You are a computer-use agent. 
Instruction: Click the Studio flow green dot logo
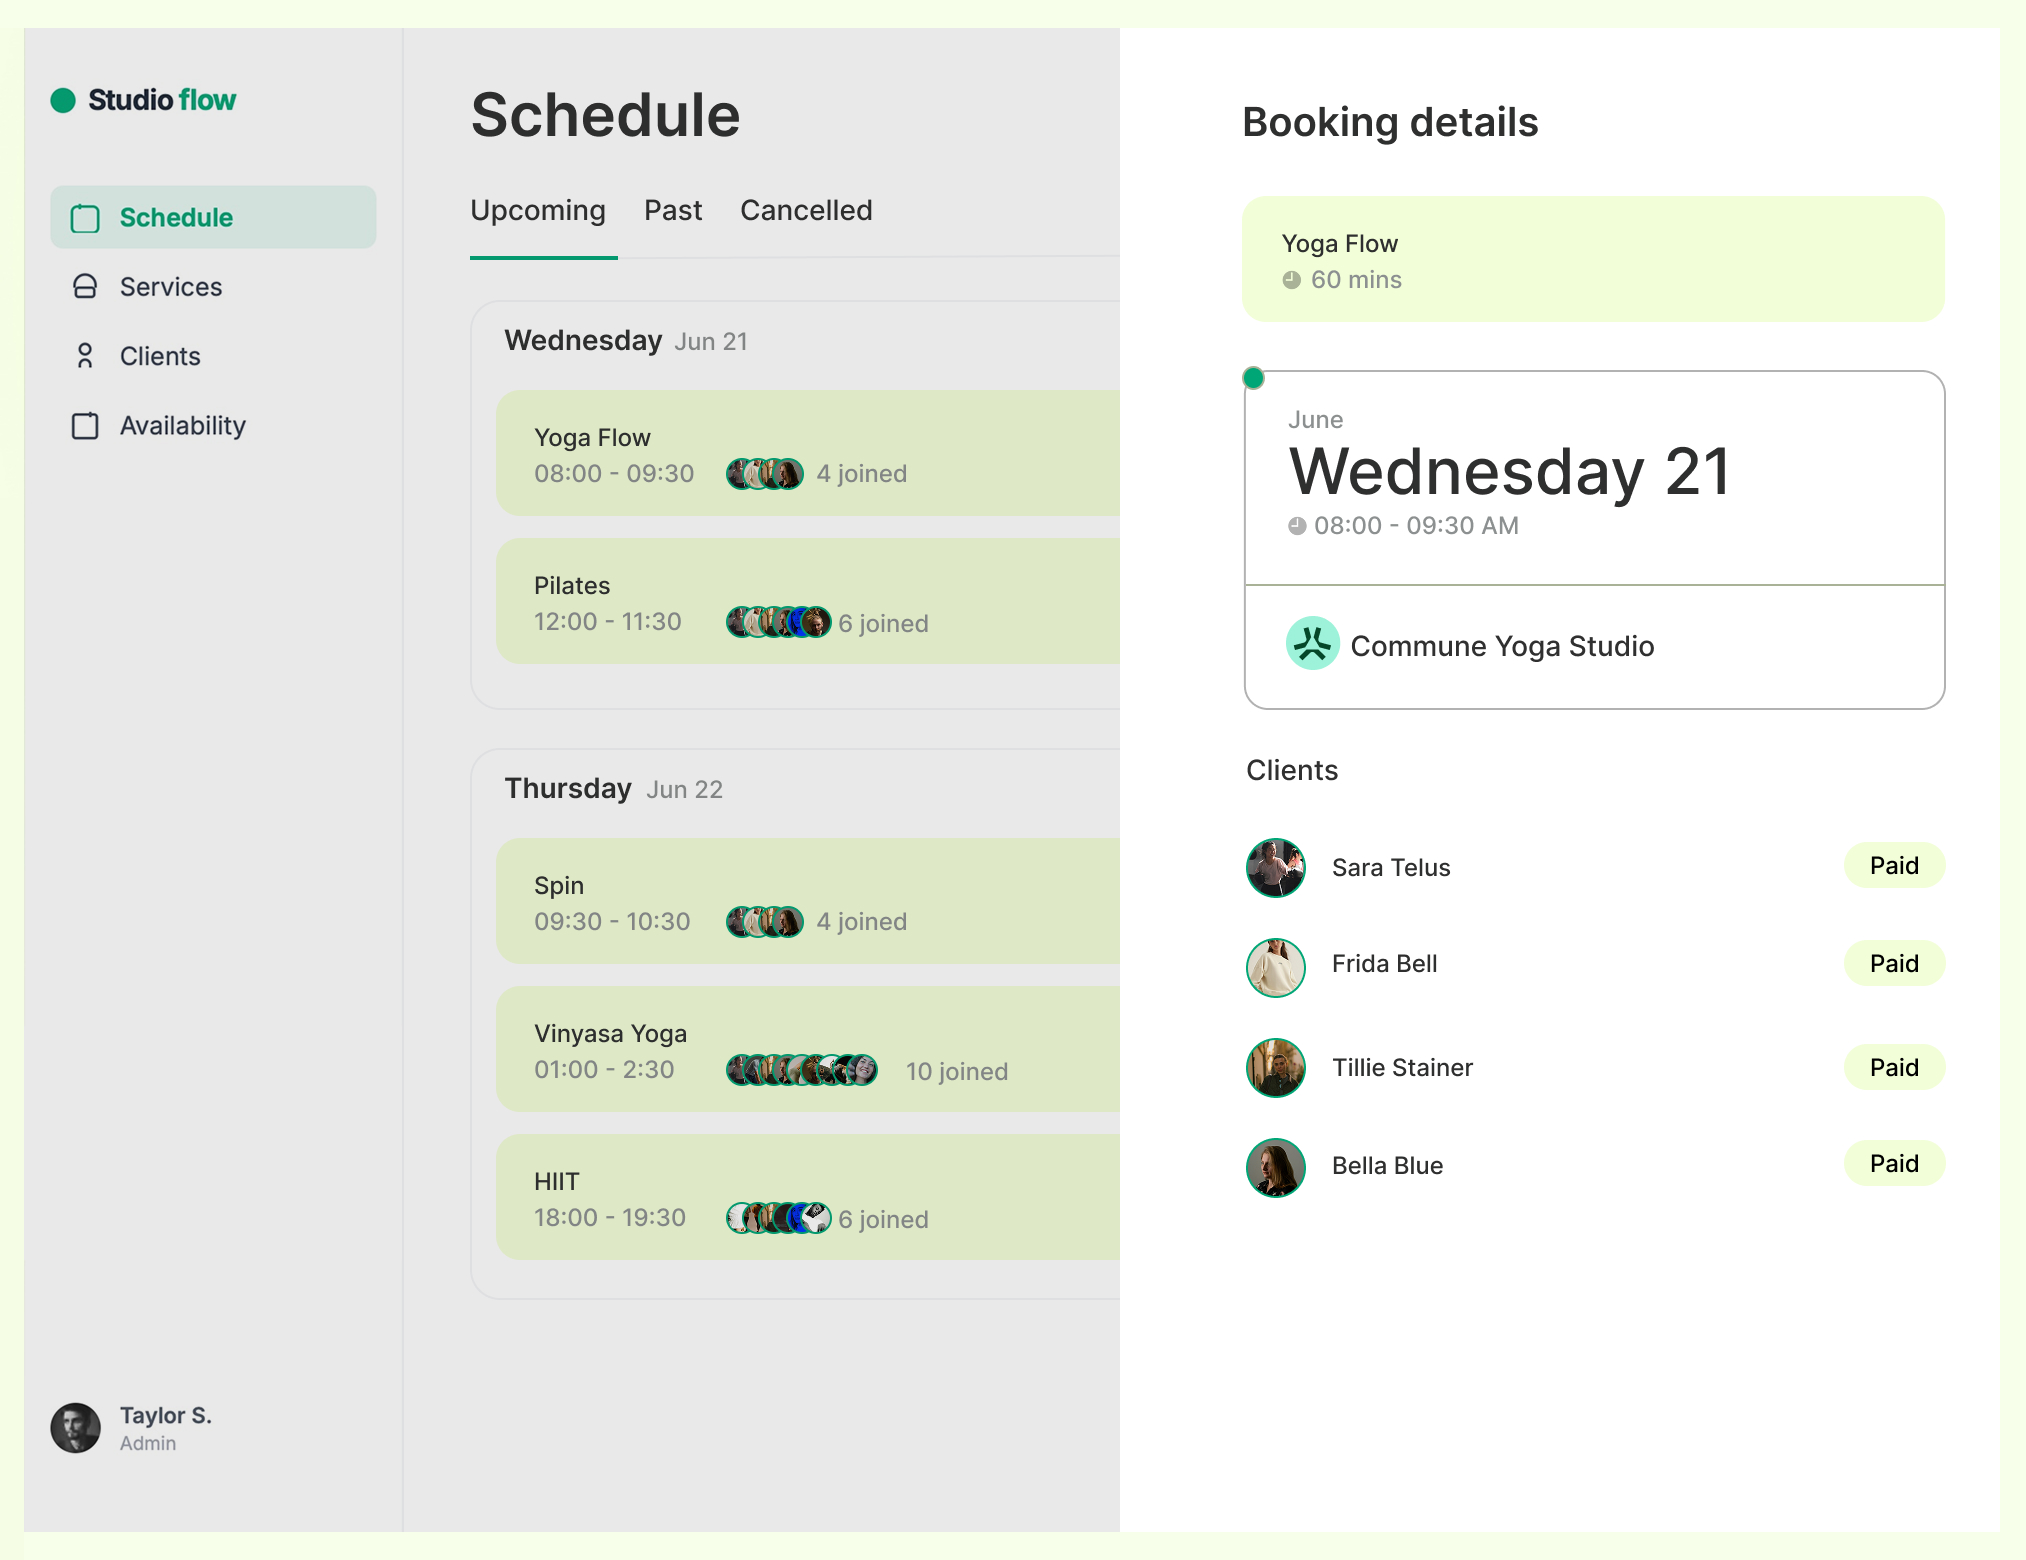pyautogui.click(x=63, y=100)
